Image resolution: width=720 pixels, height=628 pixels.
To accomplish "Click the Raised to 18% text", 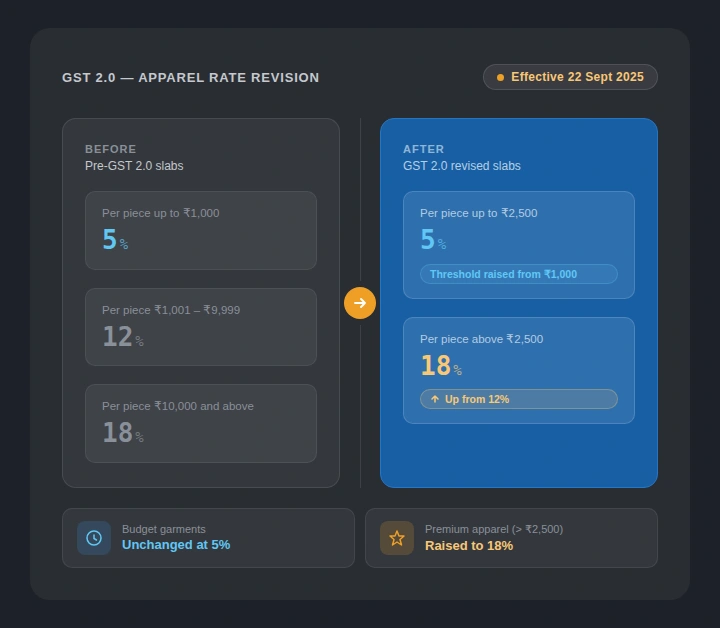I will (x=469, y=545).
